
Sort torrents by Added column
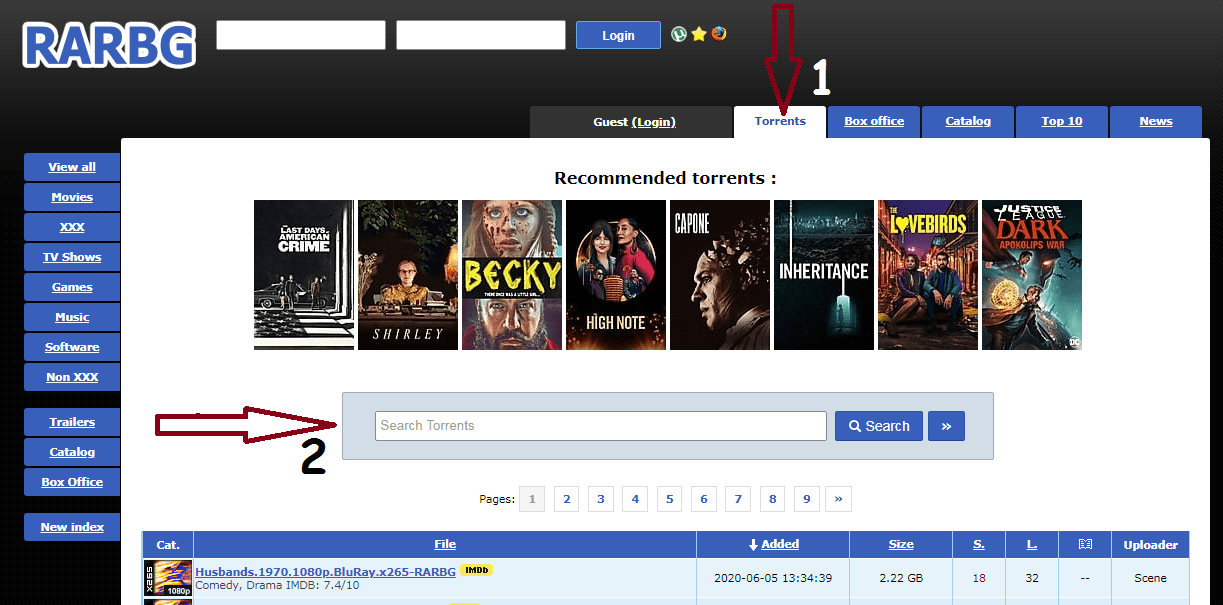[773, 544]
